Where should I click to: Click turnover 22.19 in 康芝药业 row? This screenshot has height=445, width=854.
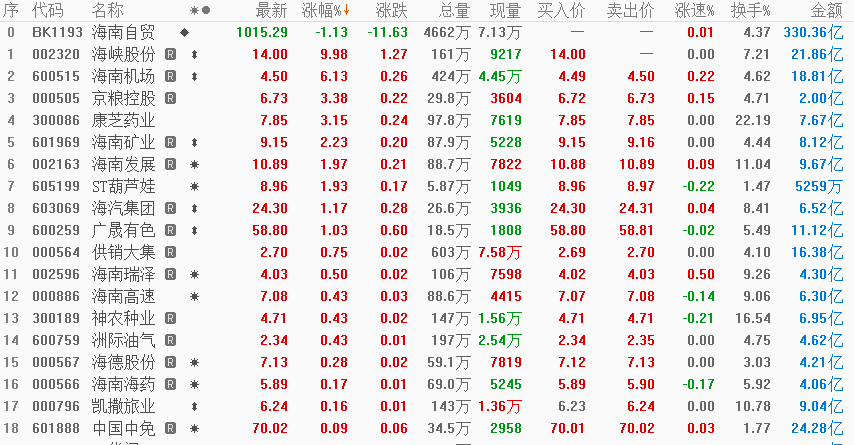click(x=753, y=120)
